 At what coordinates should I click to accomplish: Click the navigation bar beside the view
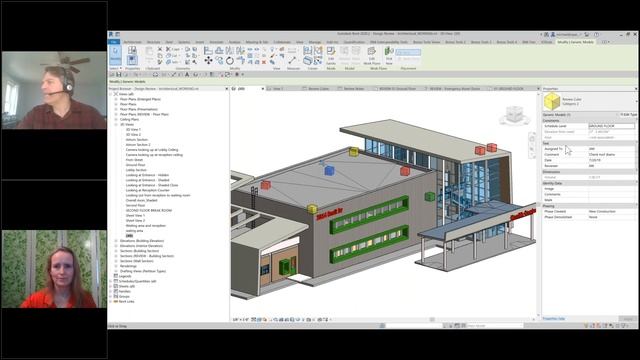point(532,144)
